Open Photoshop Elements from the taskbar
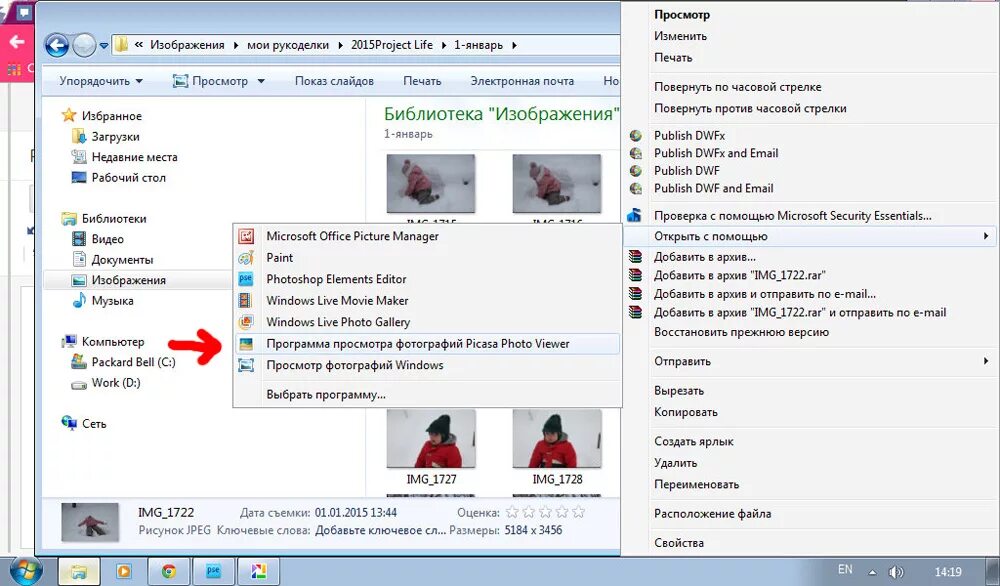The image size is (1000, 586). [x=213, y=572]
